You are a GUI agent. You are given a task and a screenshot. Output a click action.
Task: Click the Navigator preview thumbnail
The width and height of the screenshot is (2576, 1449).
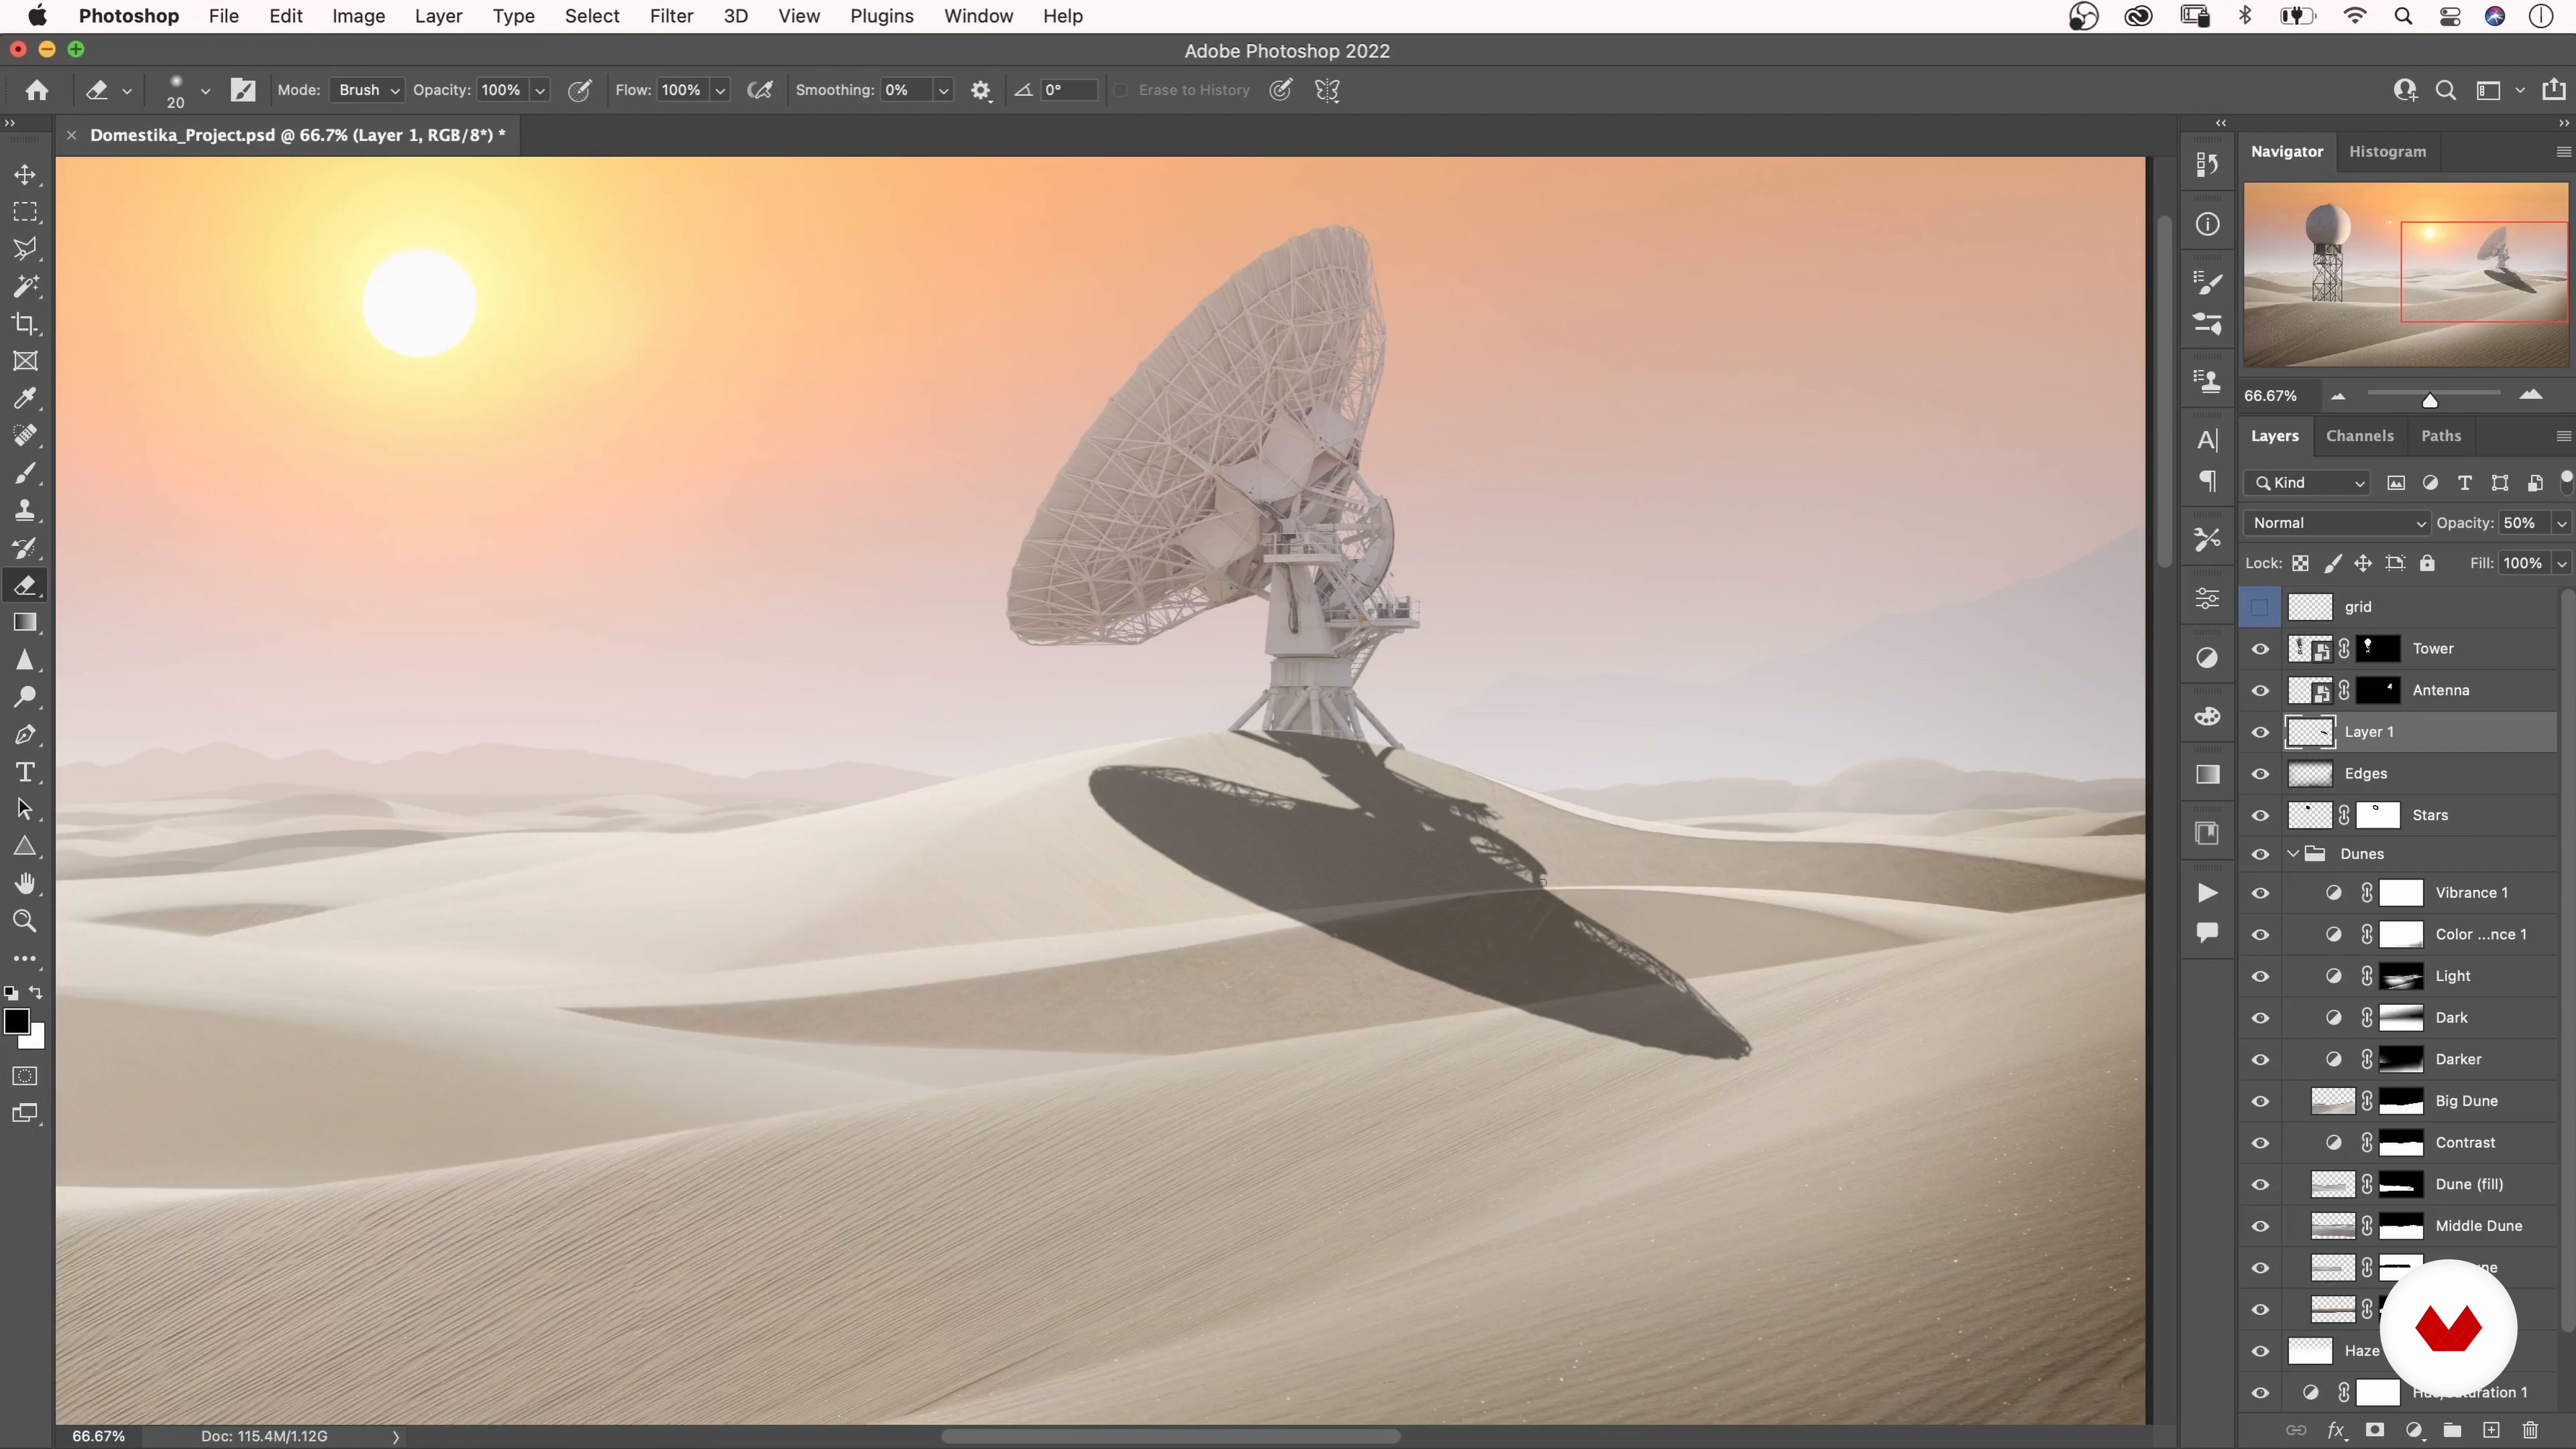(x=2405, y=274)
